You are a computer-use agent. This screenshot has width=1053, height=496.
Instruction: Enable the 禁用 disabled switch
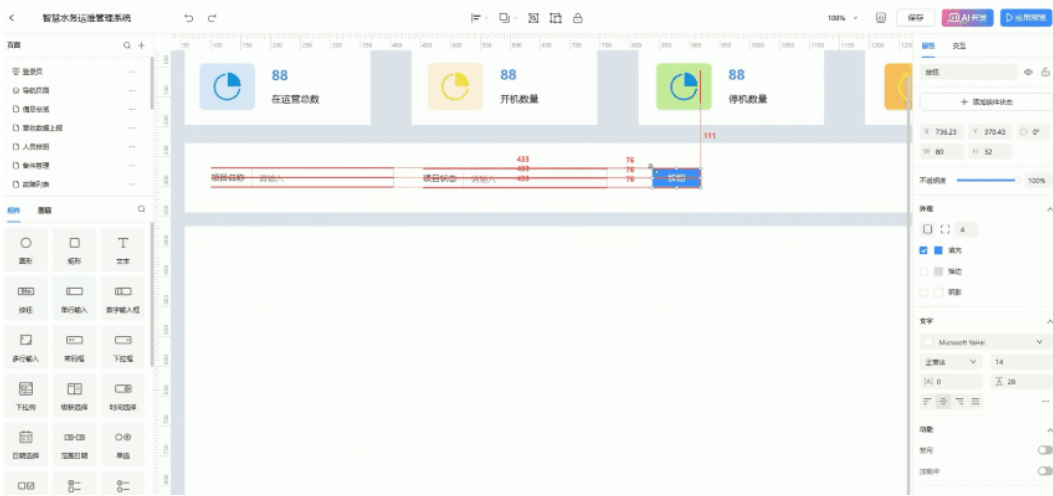coord(1045,450)
